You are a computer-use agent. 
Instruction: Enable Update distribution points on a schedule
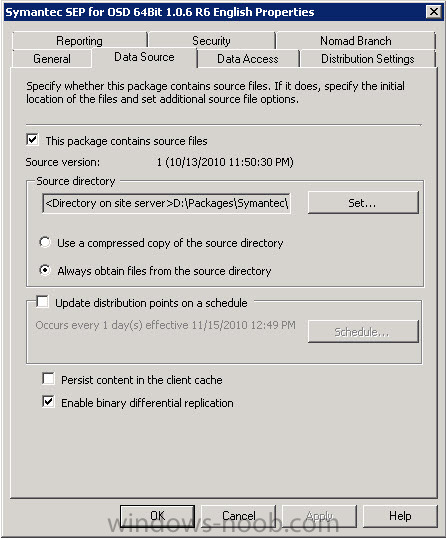(x=43, y=302)
